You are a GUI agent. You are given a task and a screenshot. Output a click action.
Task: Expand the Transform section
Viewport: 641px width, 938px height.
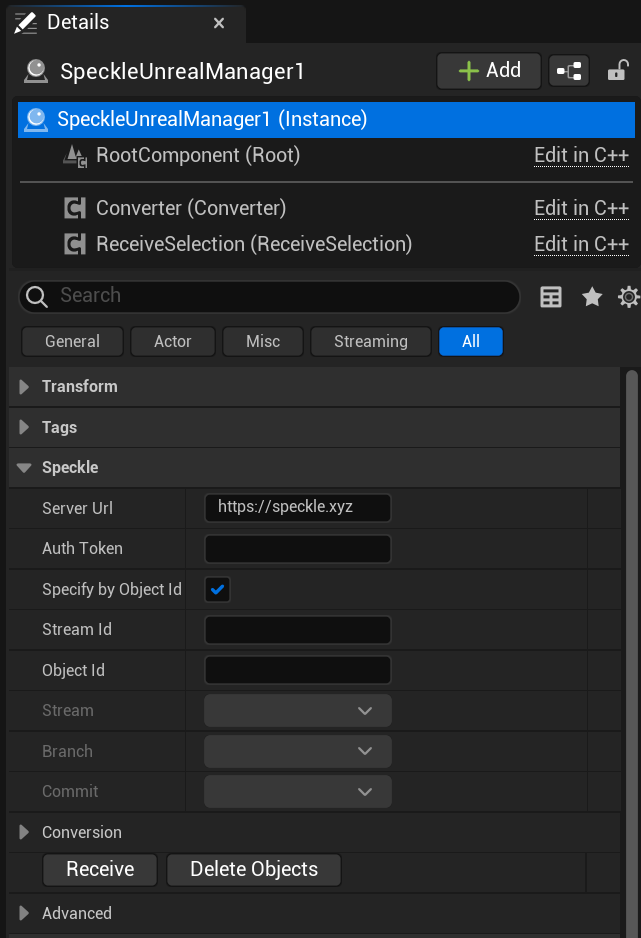pos(24,387)
